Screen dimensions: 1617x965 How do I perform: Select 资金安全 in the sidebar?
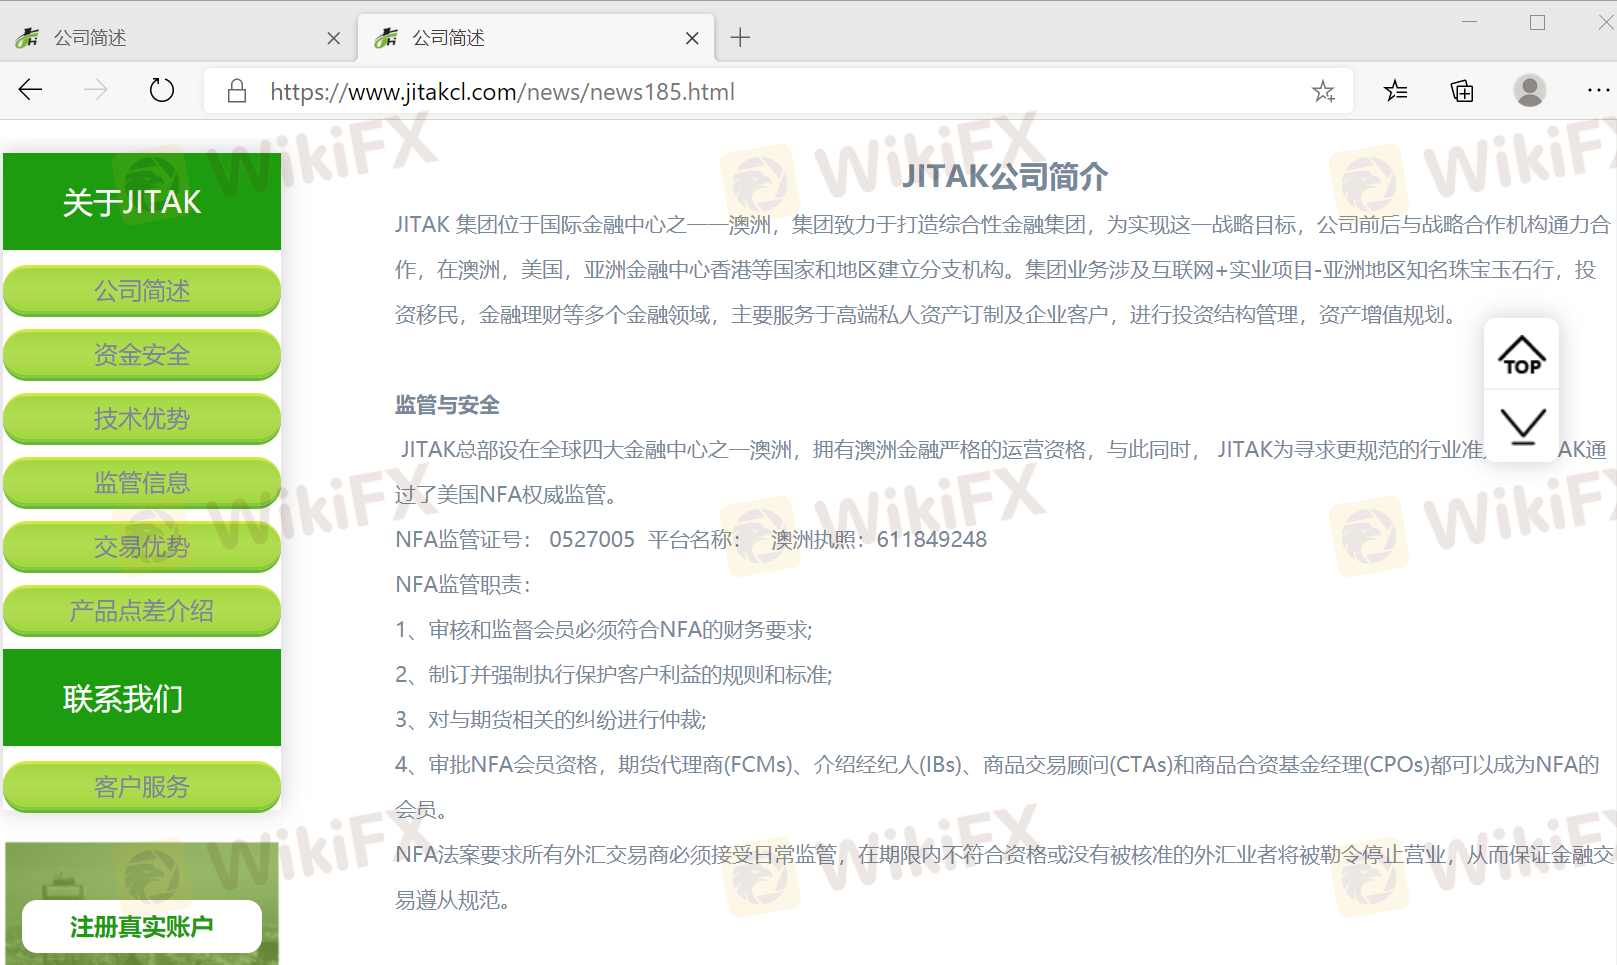pos(142,355)
